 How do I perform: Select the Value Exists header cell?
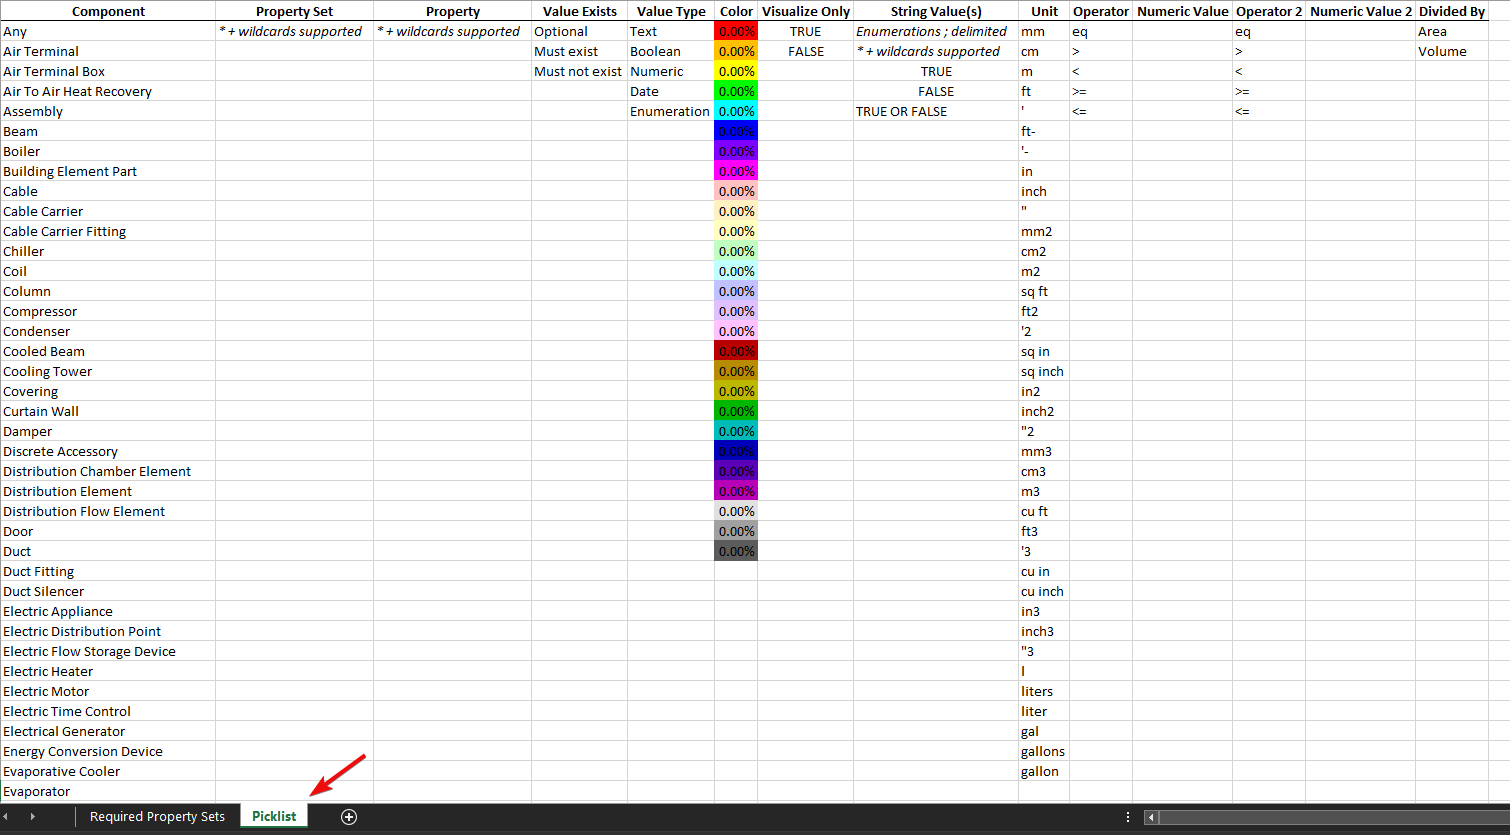tap(579, 11)
